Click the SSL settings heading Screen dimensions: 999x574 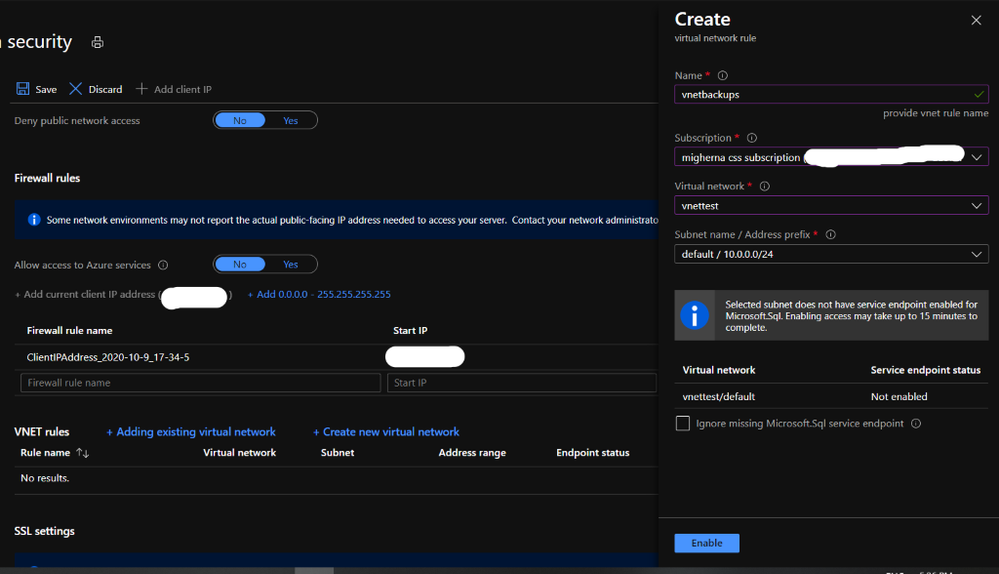pos(45,531)
